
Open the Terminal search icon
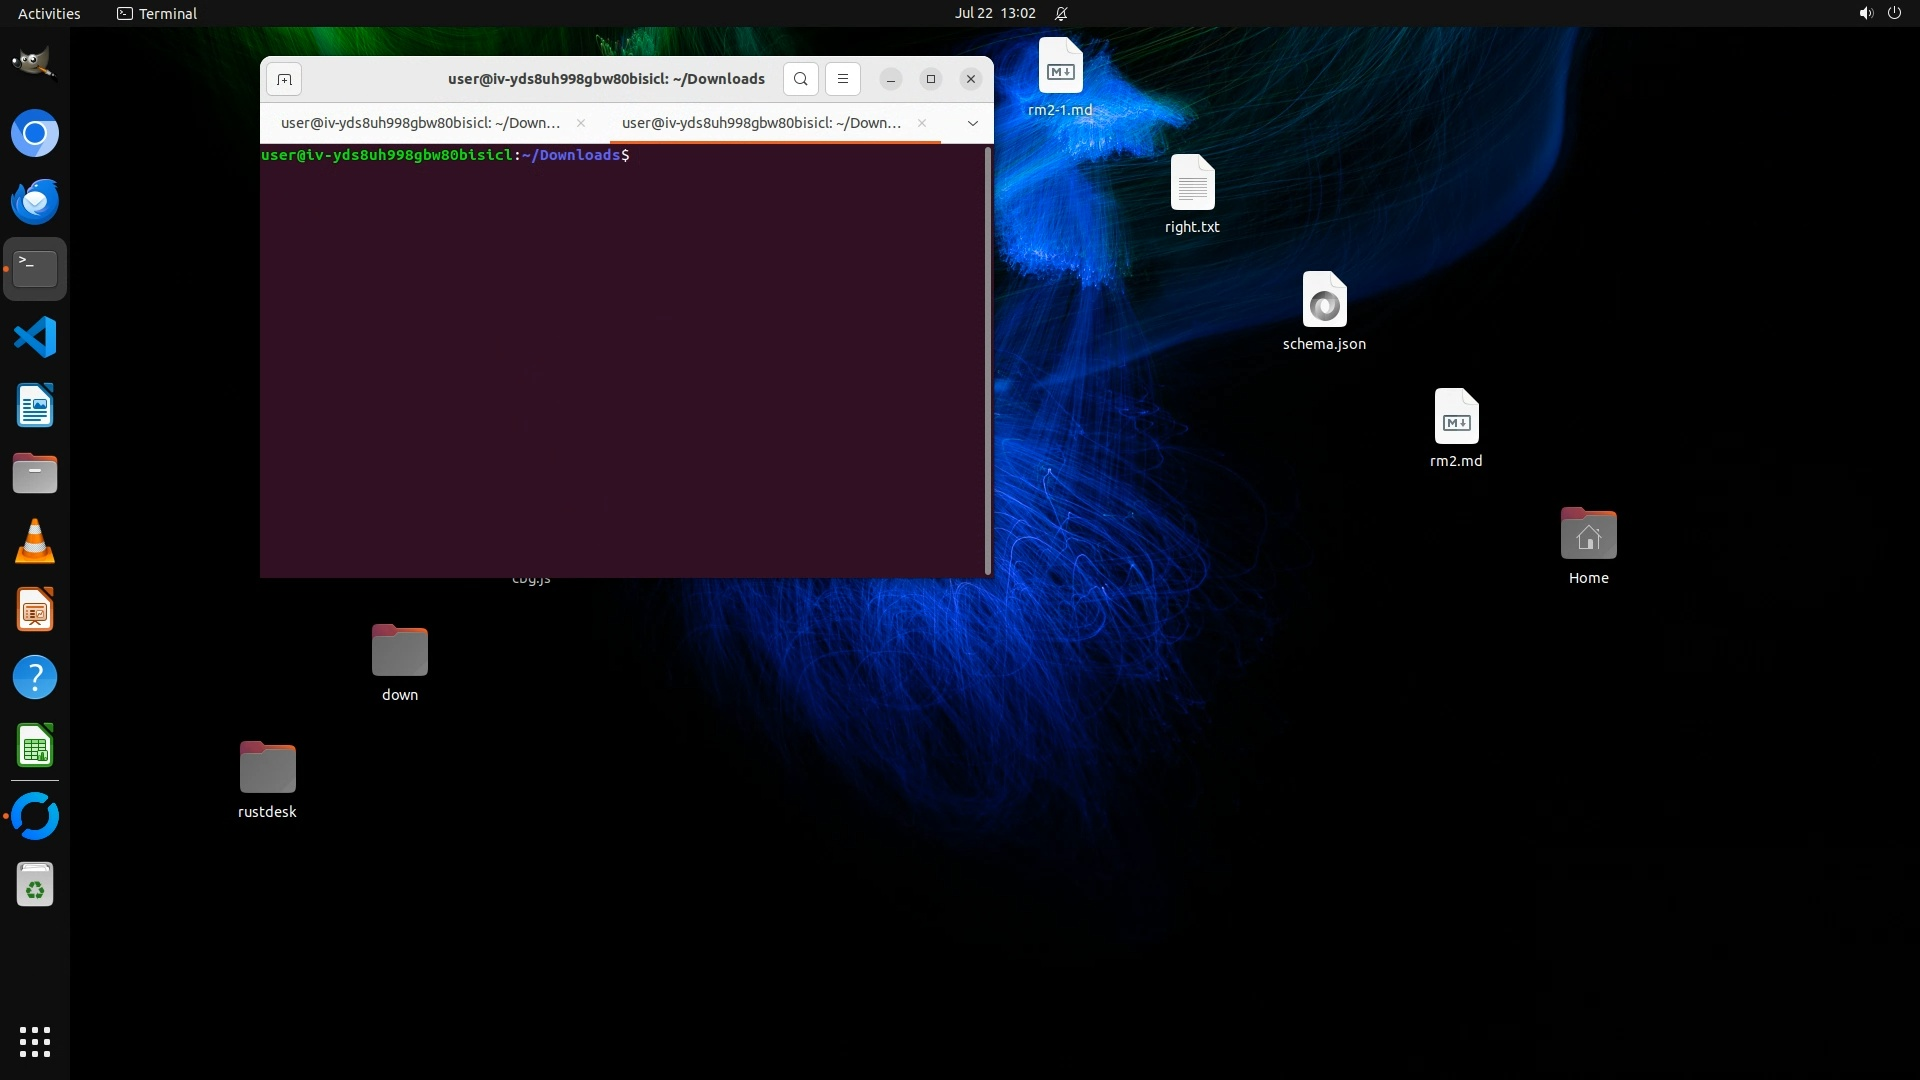coord(800,79)
